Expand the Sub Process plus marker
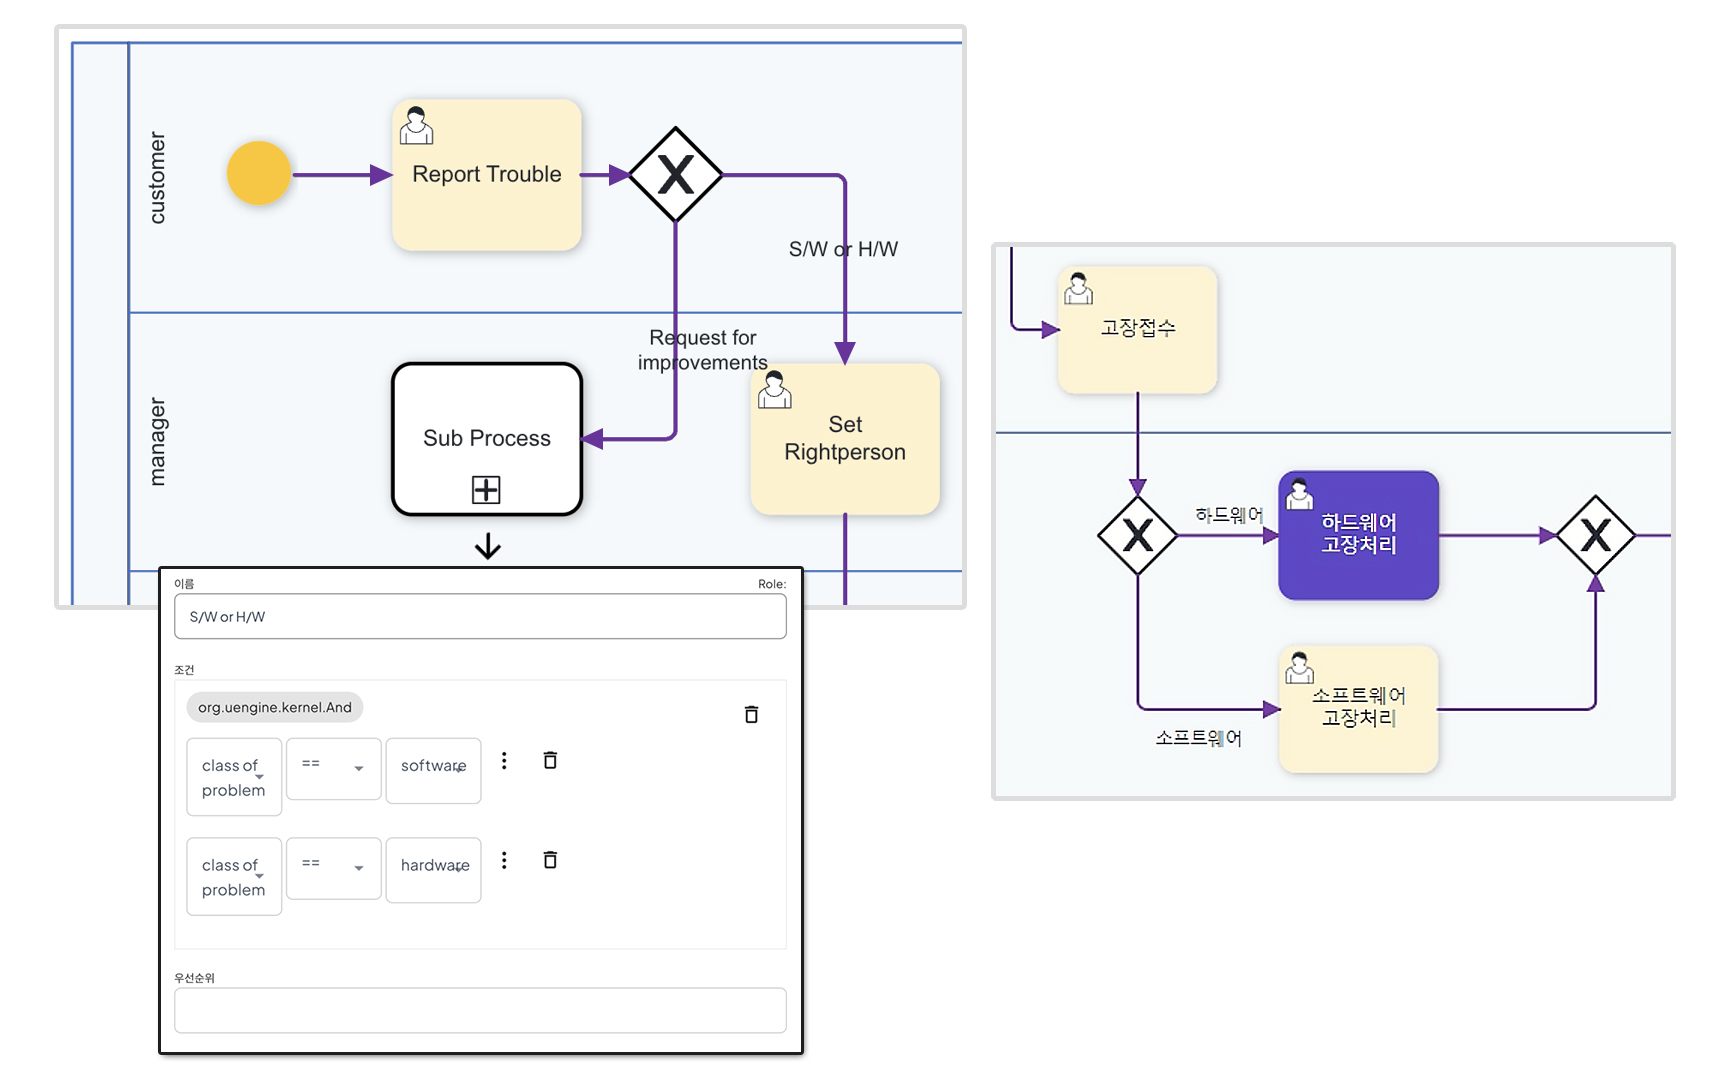Image resolution: width=1728 pixels, height=1090 pixels. click(x=486, y=490)
